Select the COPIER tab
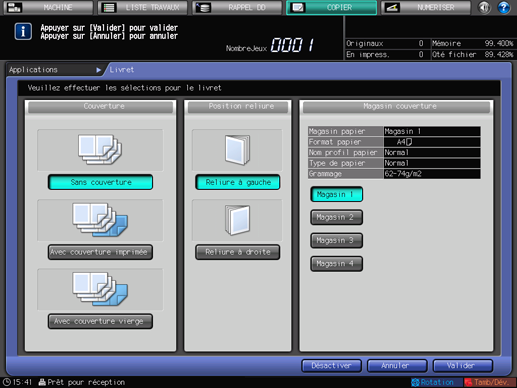This screenshot has width=517, height=388. 332,7
